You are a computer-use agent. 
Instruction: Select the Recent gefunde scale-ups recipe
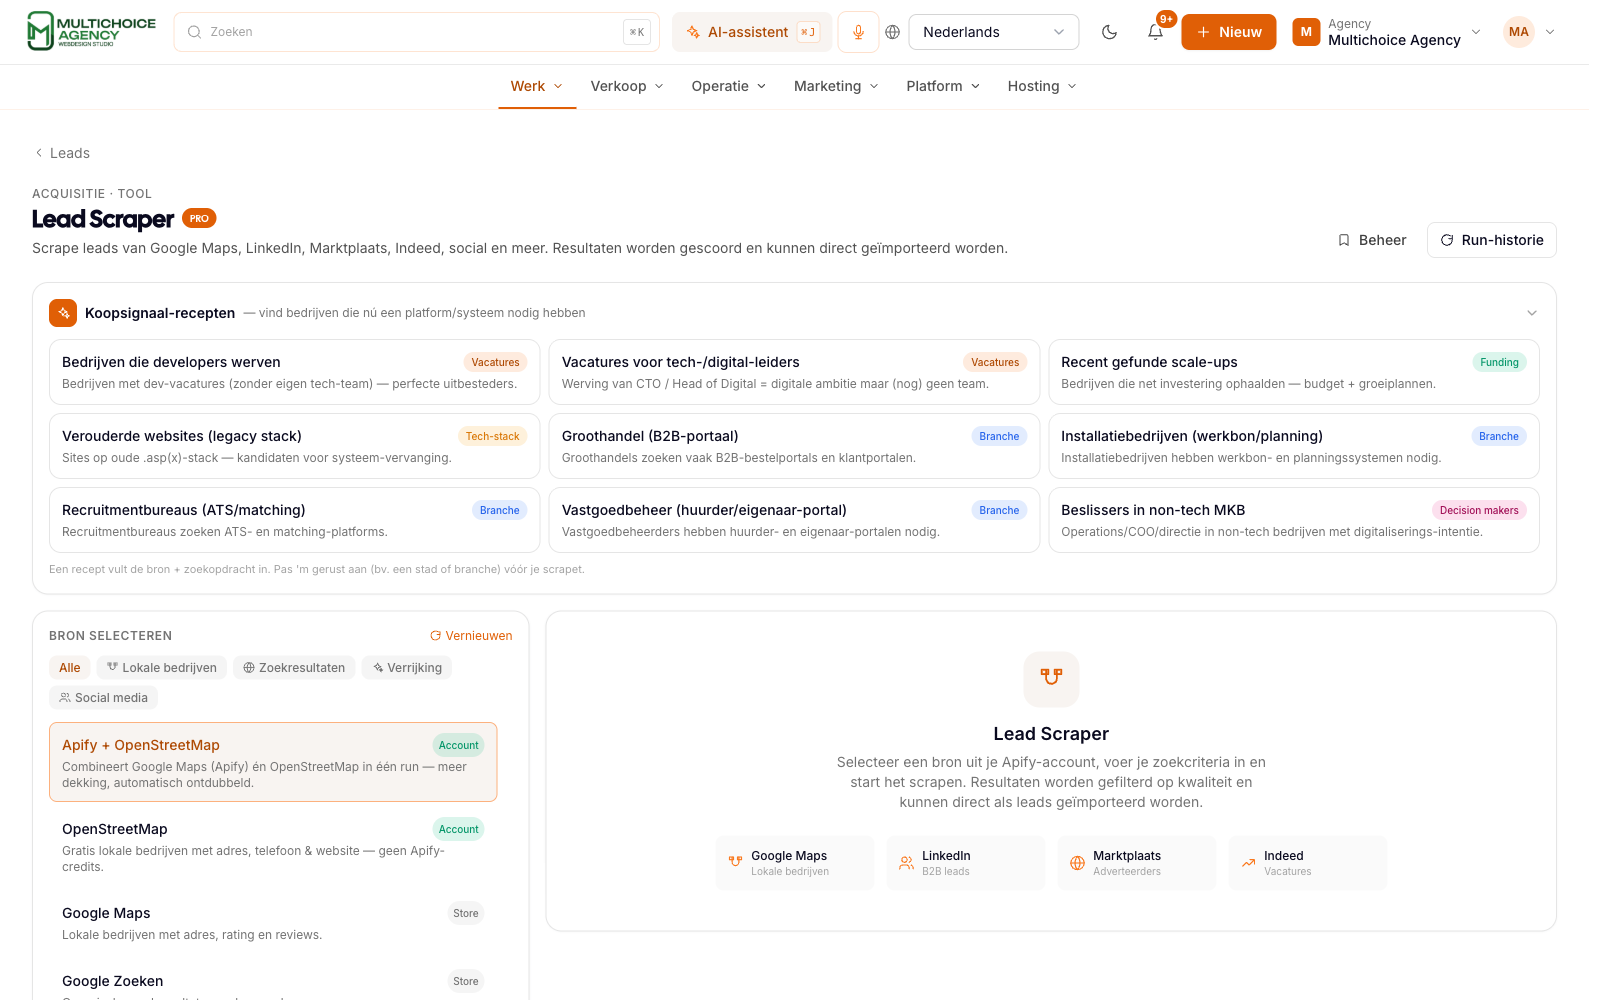(1293, 372)
